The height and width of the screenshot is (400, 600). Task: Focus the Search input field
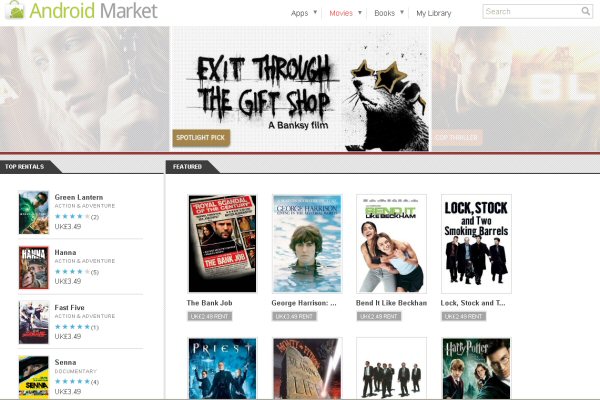click(x=532, y=11)
